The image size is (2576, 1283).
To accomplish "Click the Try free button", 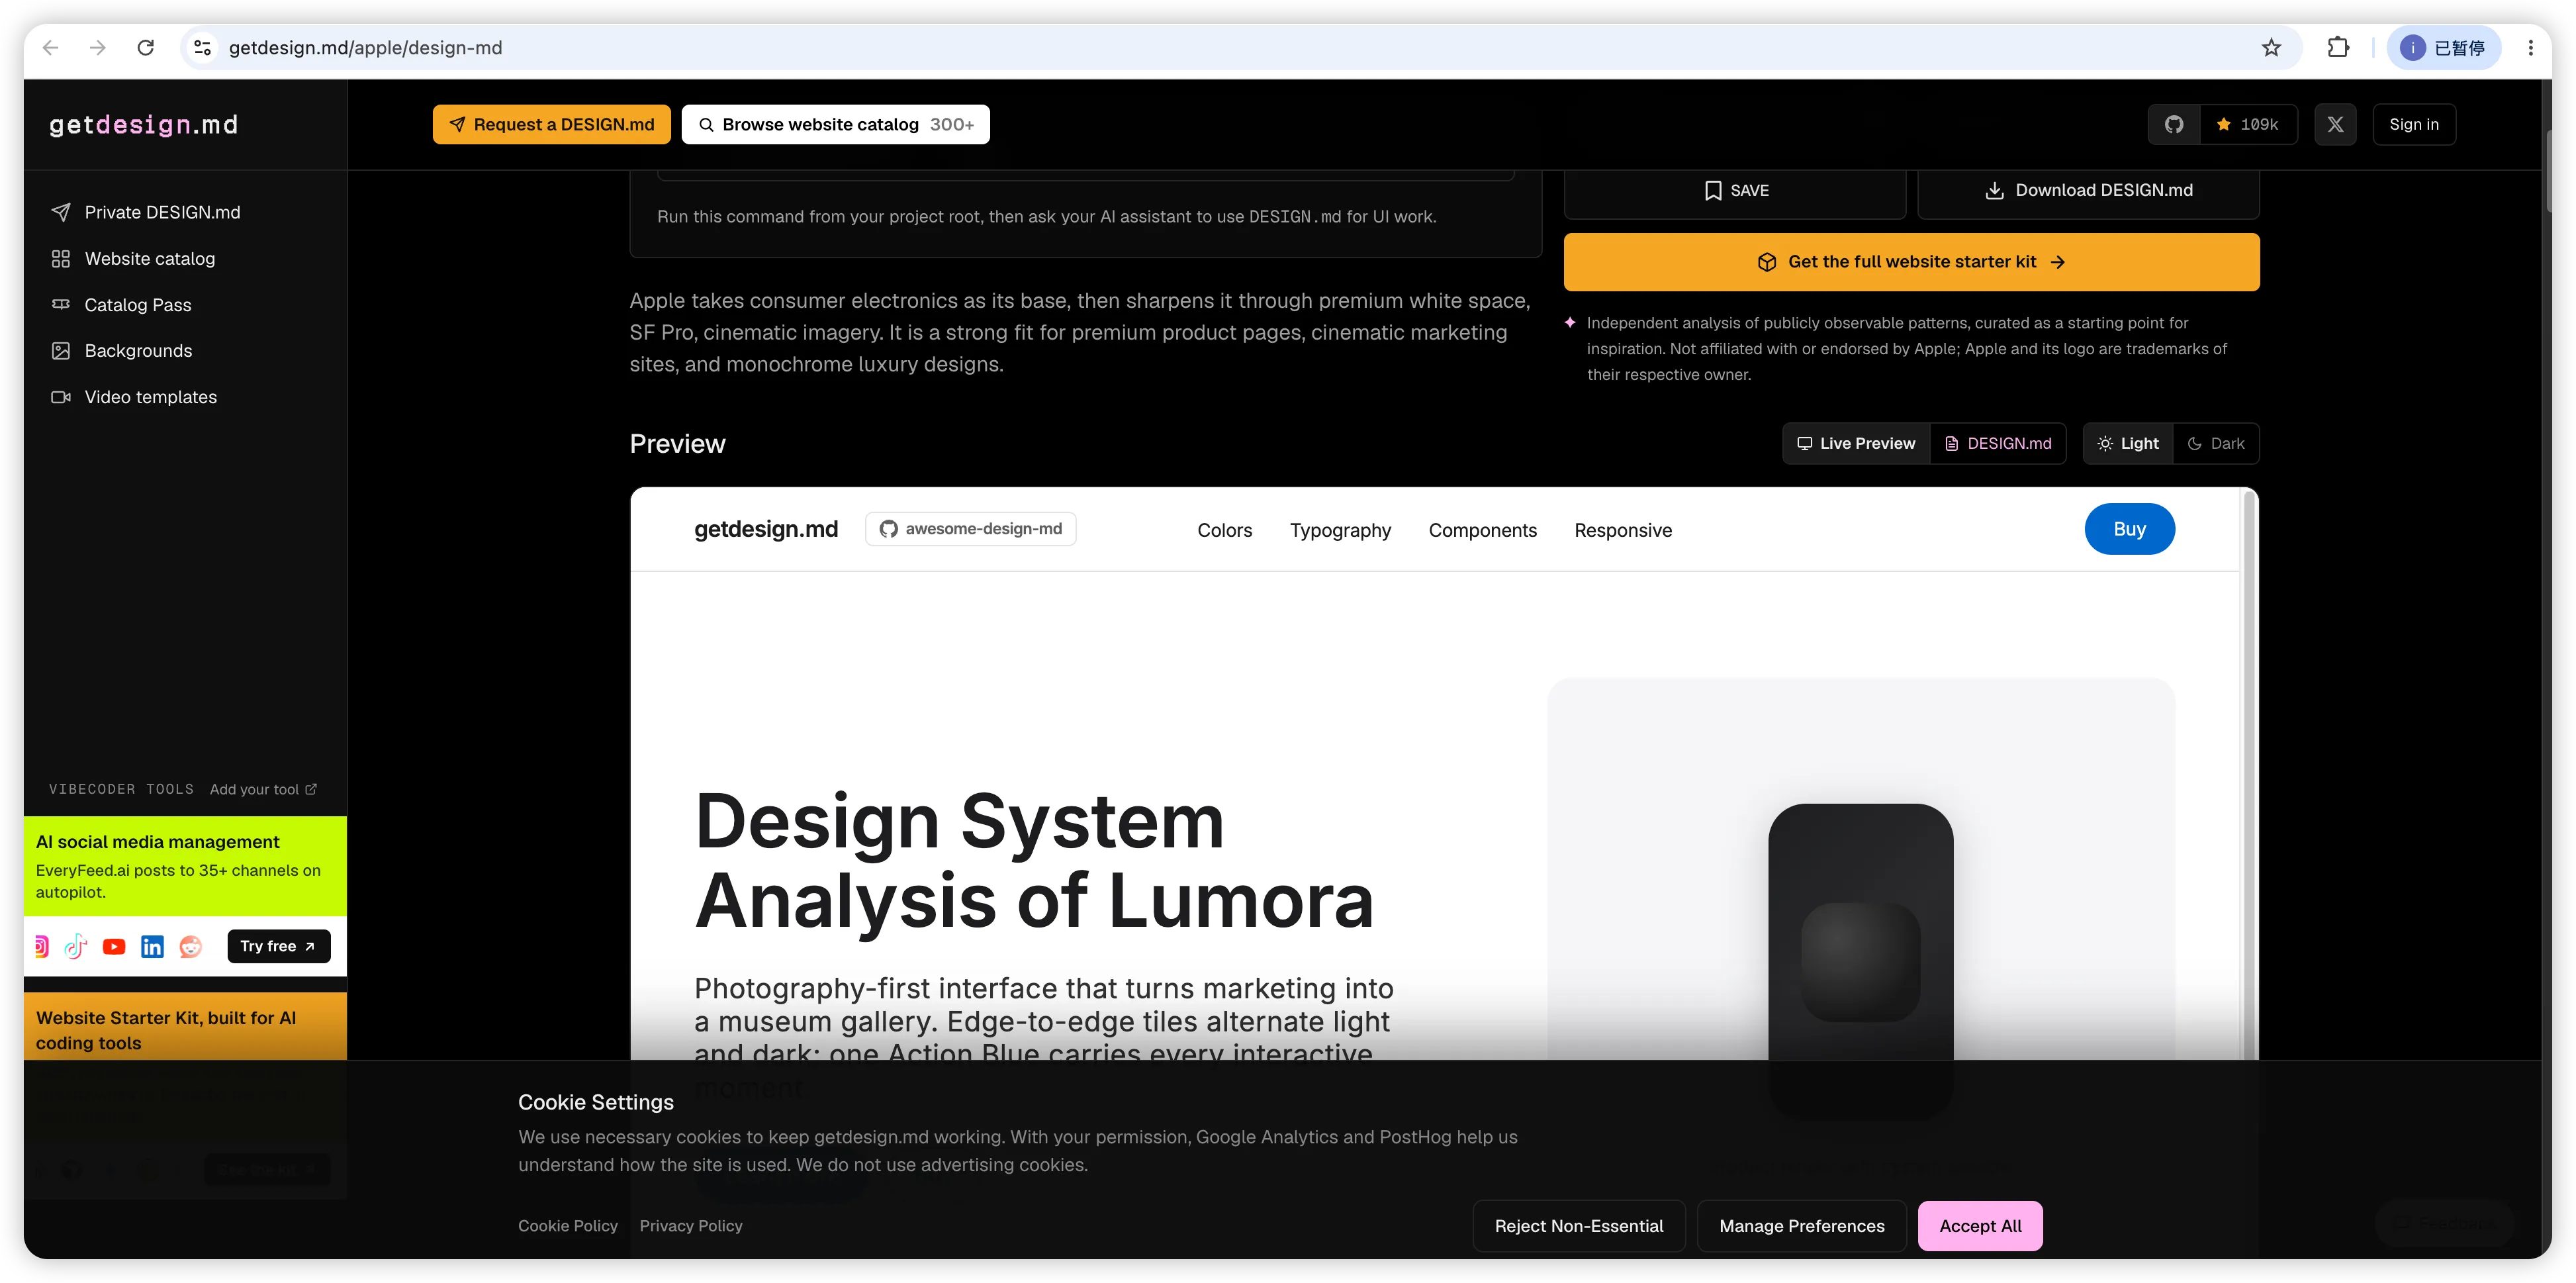I will click(279, 946).
